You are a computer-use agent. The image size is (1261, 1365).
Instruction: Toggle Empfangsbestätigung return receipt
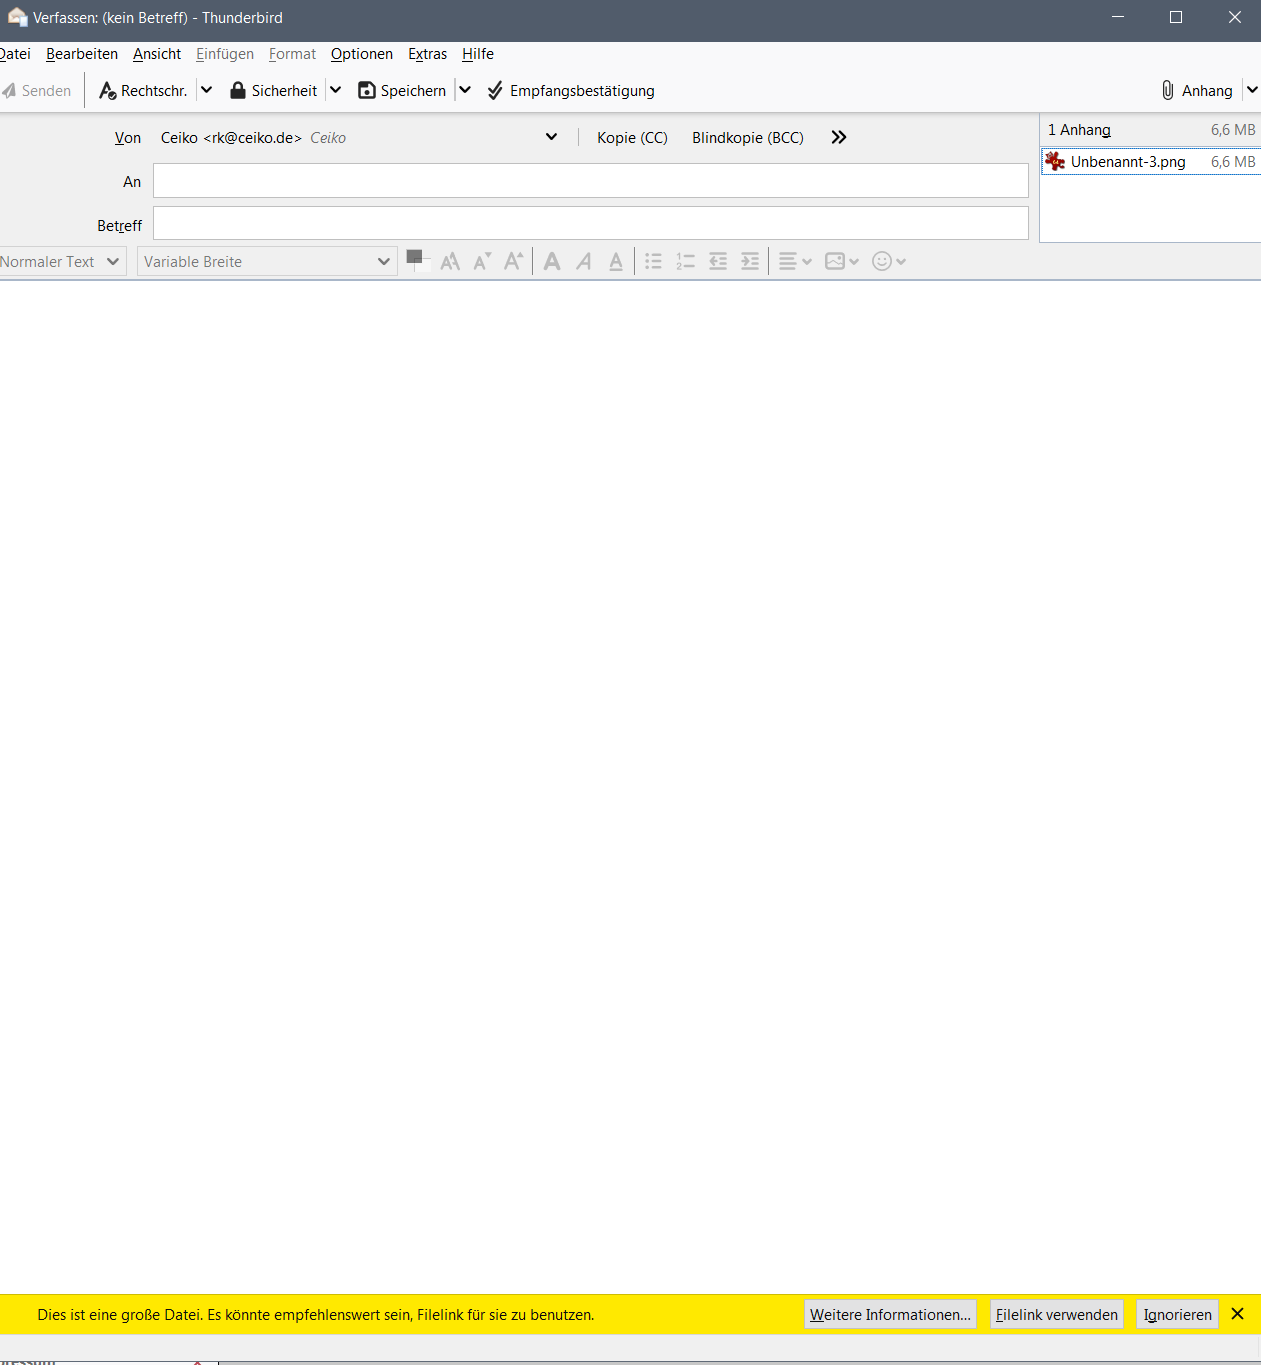(571, 91)
